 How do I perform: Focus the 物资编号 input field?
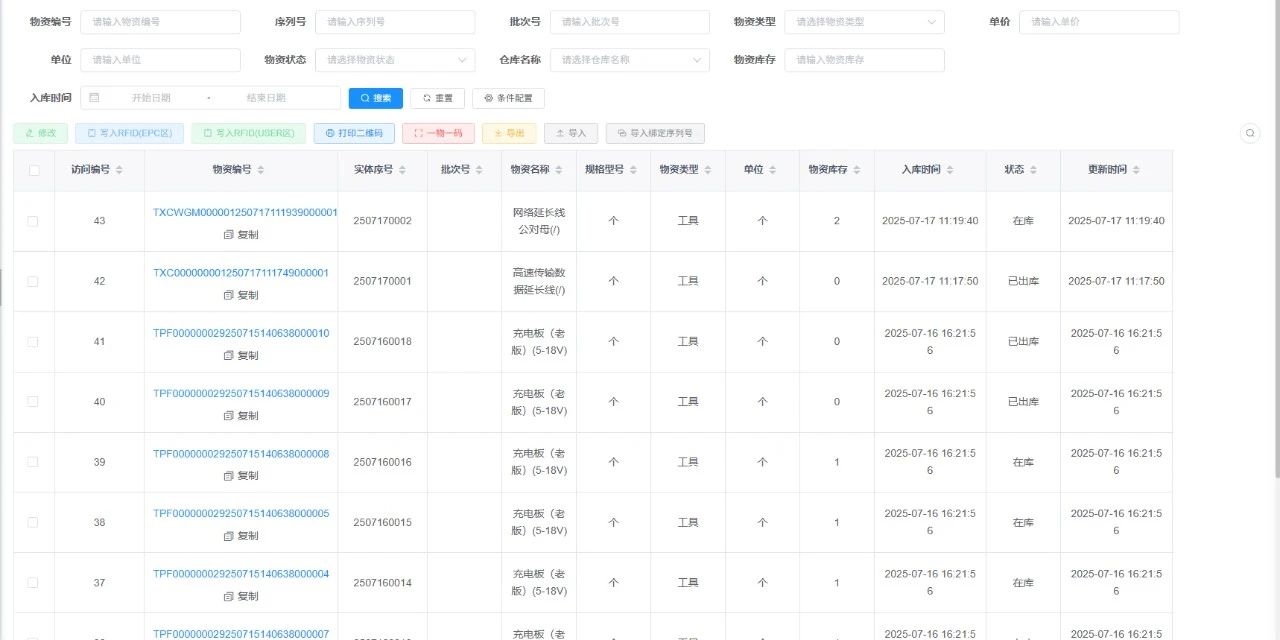tap(160, 22)
